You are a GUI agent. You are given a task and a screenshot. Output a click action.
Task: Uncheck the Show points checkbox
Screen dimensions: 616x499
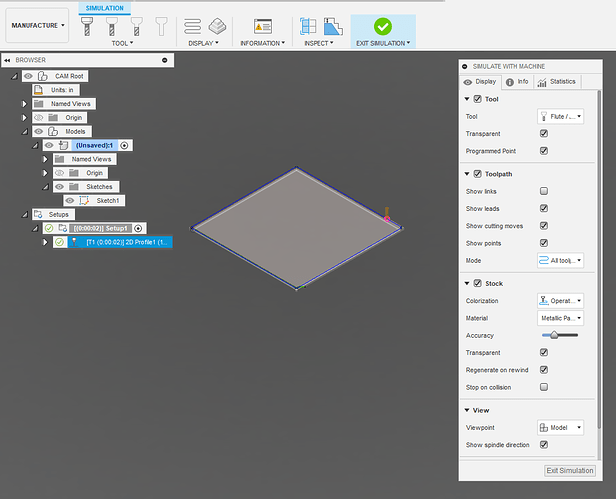[x=544, y=243]
